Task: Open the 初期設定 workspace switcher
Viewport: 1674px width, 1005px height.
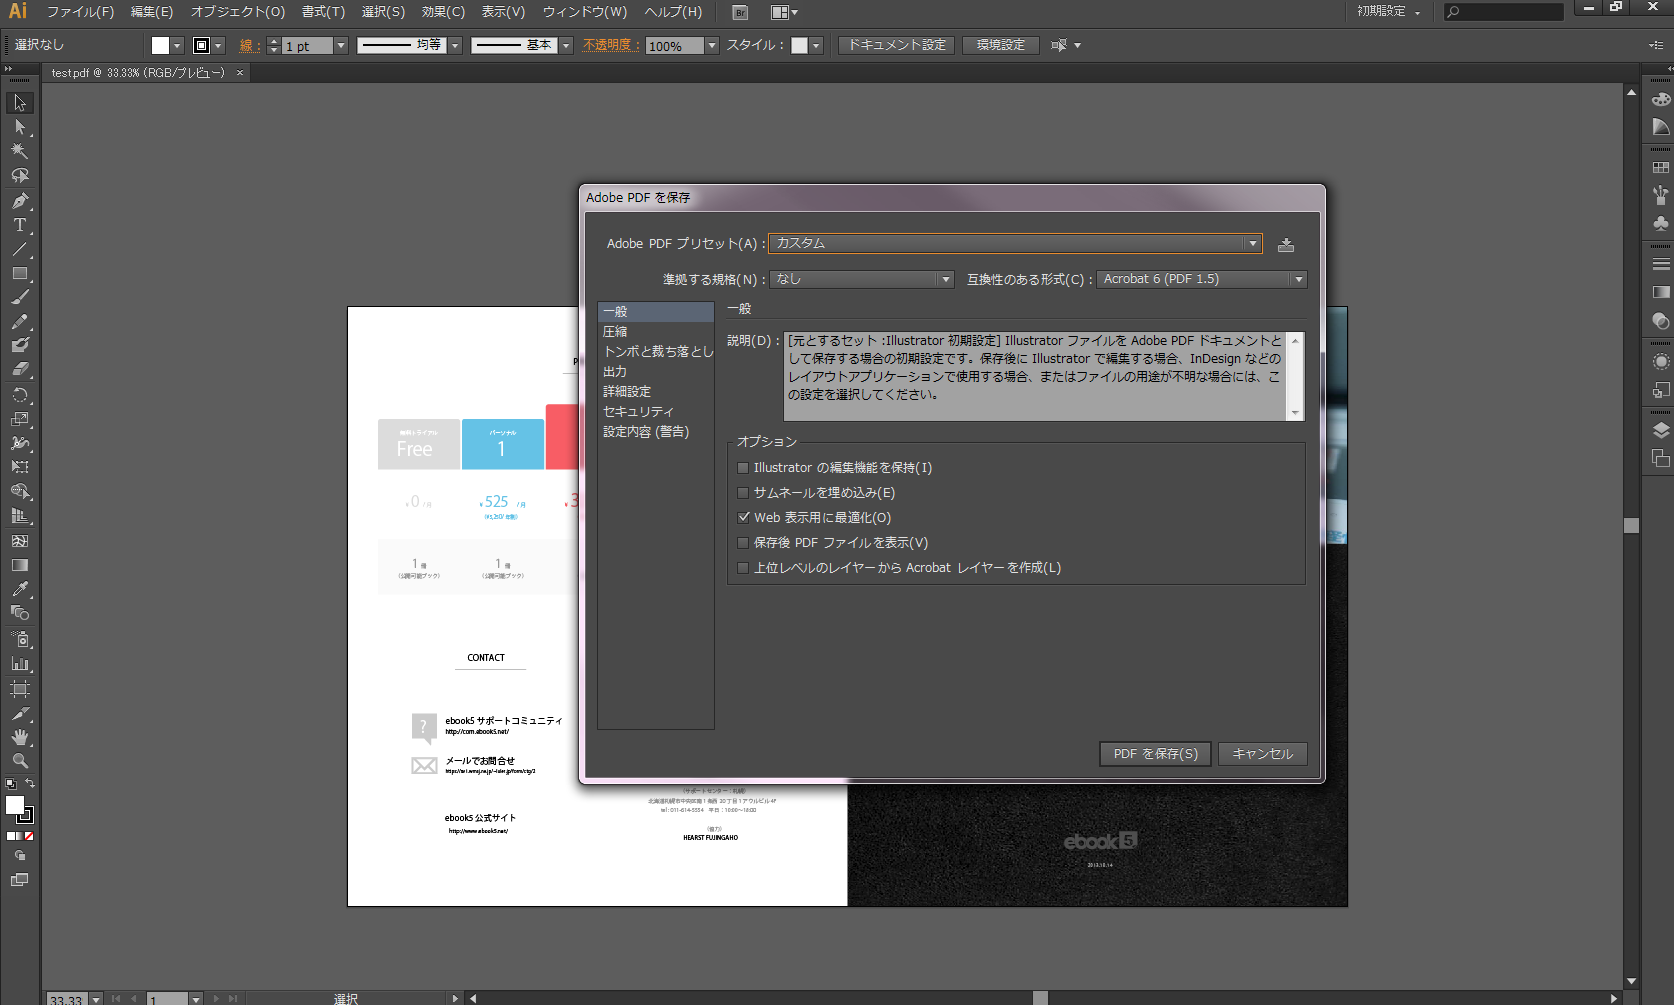Action: click(x=1388, y=12)
